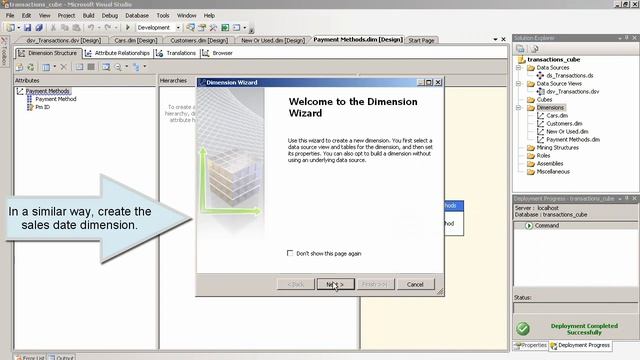Image resolution: width=640 pixels, height=360 pixels.
Task: Click the Redo arrow icon
Action: click(x=107, y=27)
